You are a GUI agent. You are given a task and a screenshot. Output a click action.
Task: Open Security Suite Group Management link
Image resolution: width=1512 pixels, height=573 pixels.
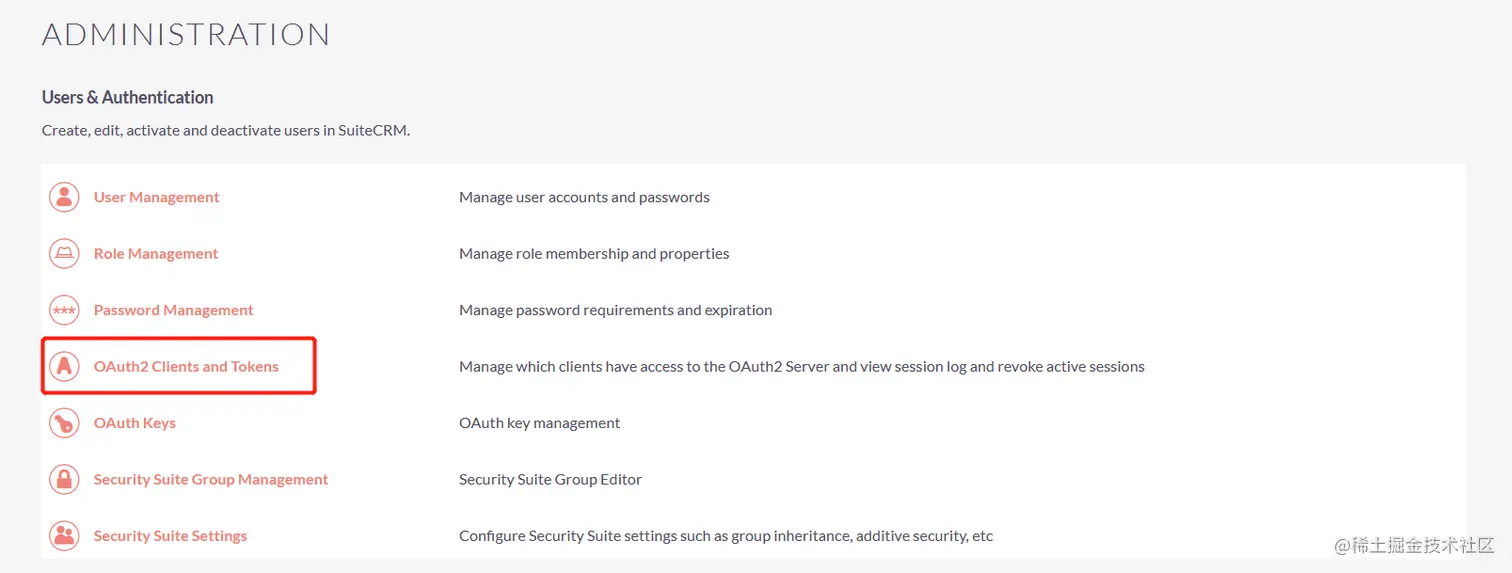pos(210,480)
